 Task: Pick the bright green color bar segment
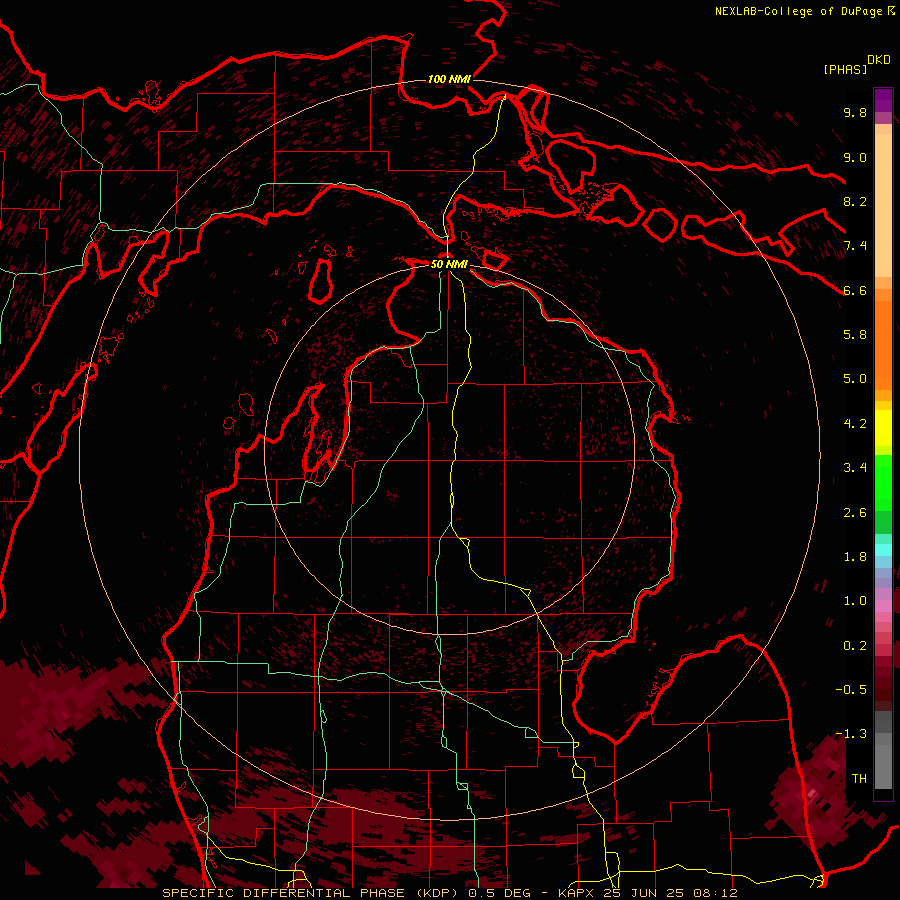click(883, 482)
